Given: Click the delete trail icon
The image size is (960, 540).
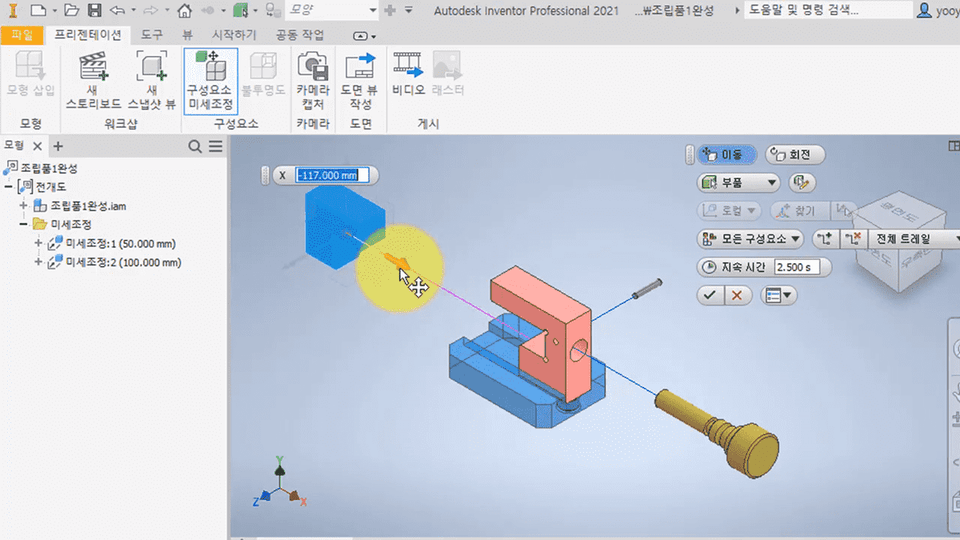Looking at the screenshot, I should tap(853, 239).
